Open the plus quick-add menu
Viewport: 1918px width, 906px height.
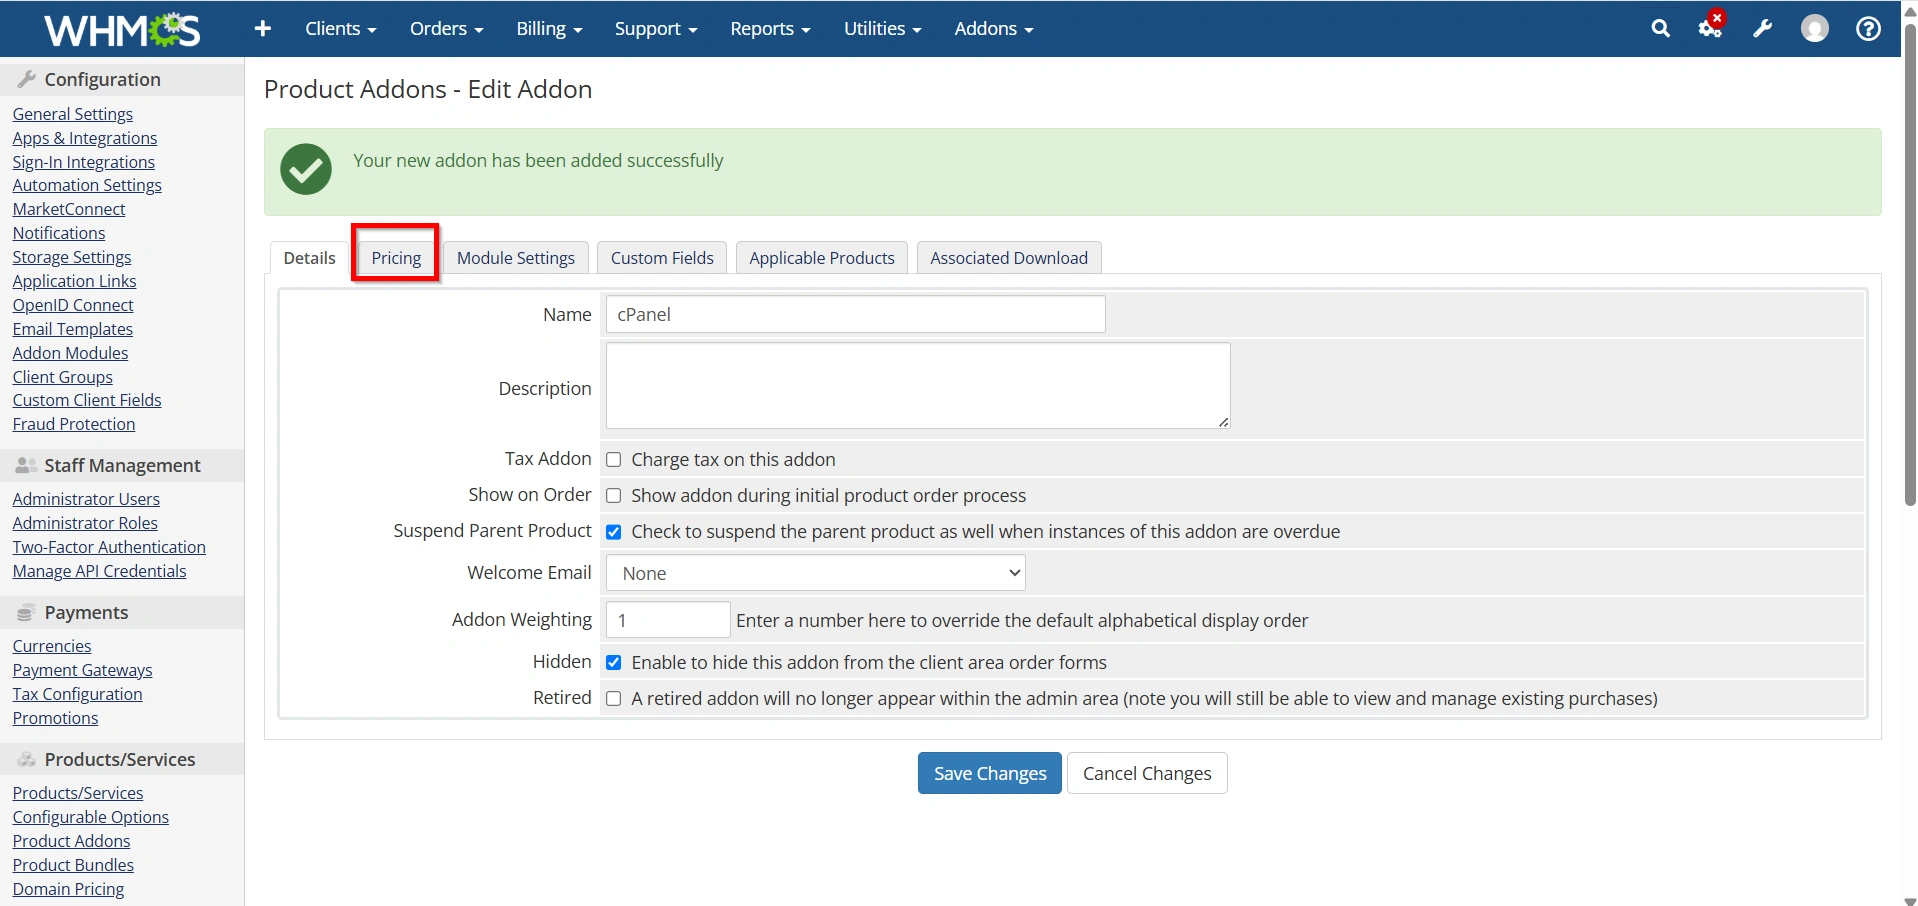point(263,29)
